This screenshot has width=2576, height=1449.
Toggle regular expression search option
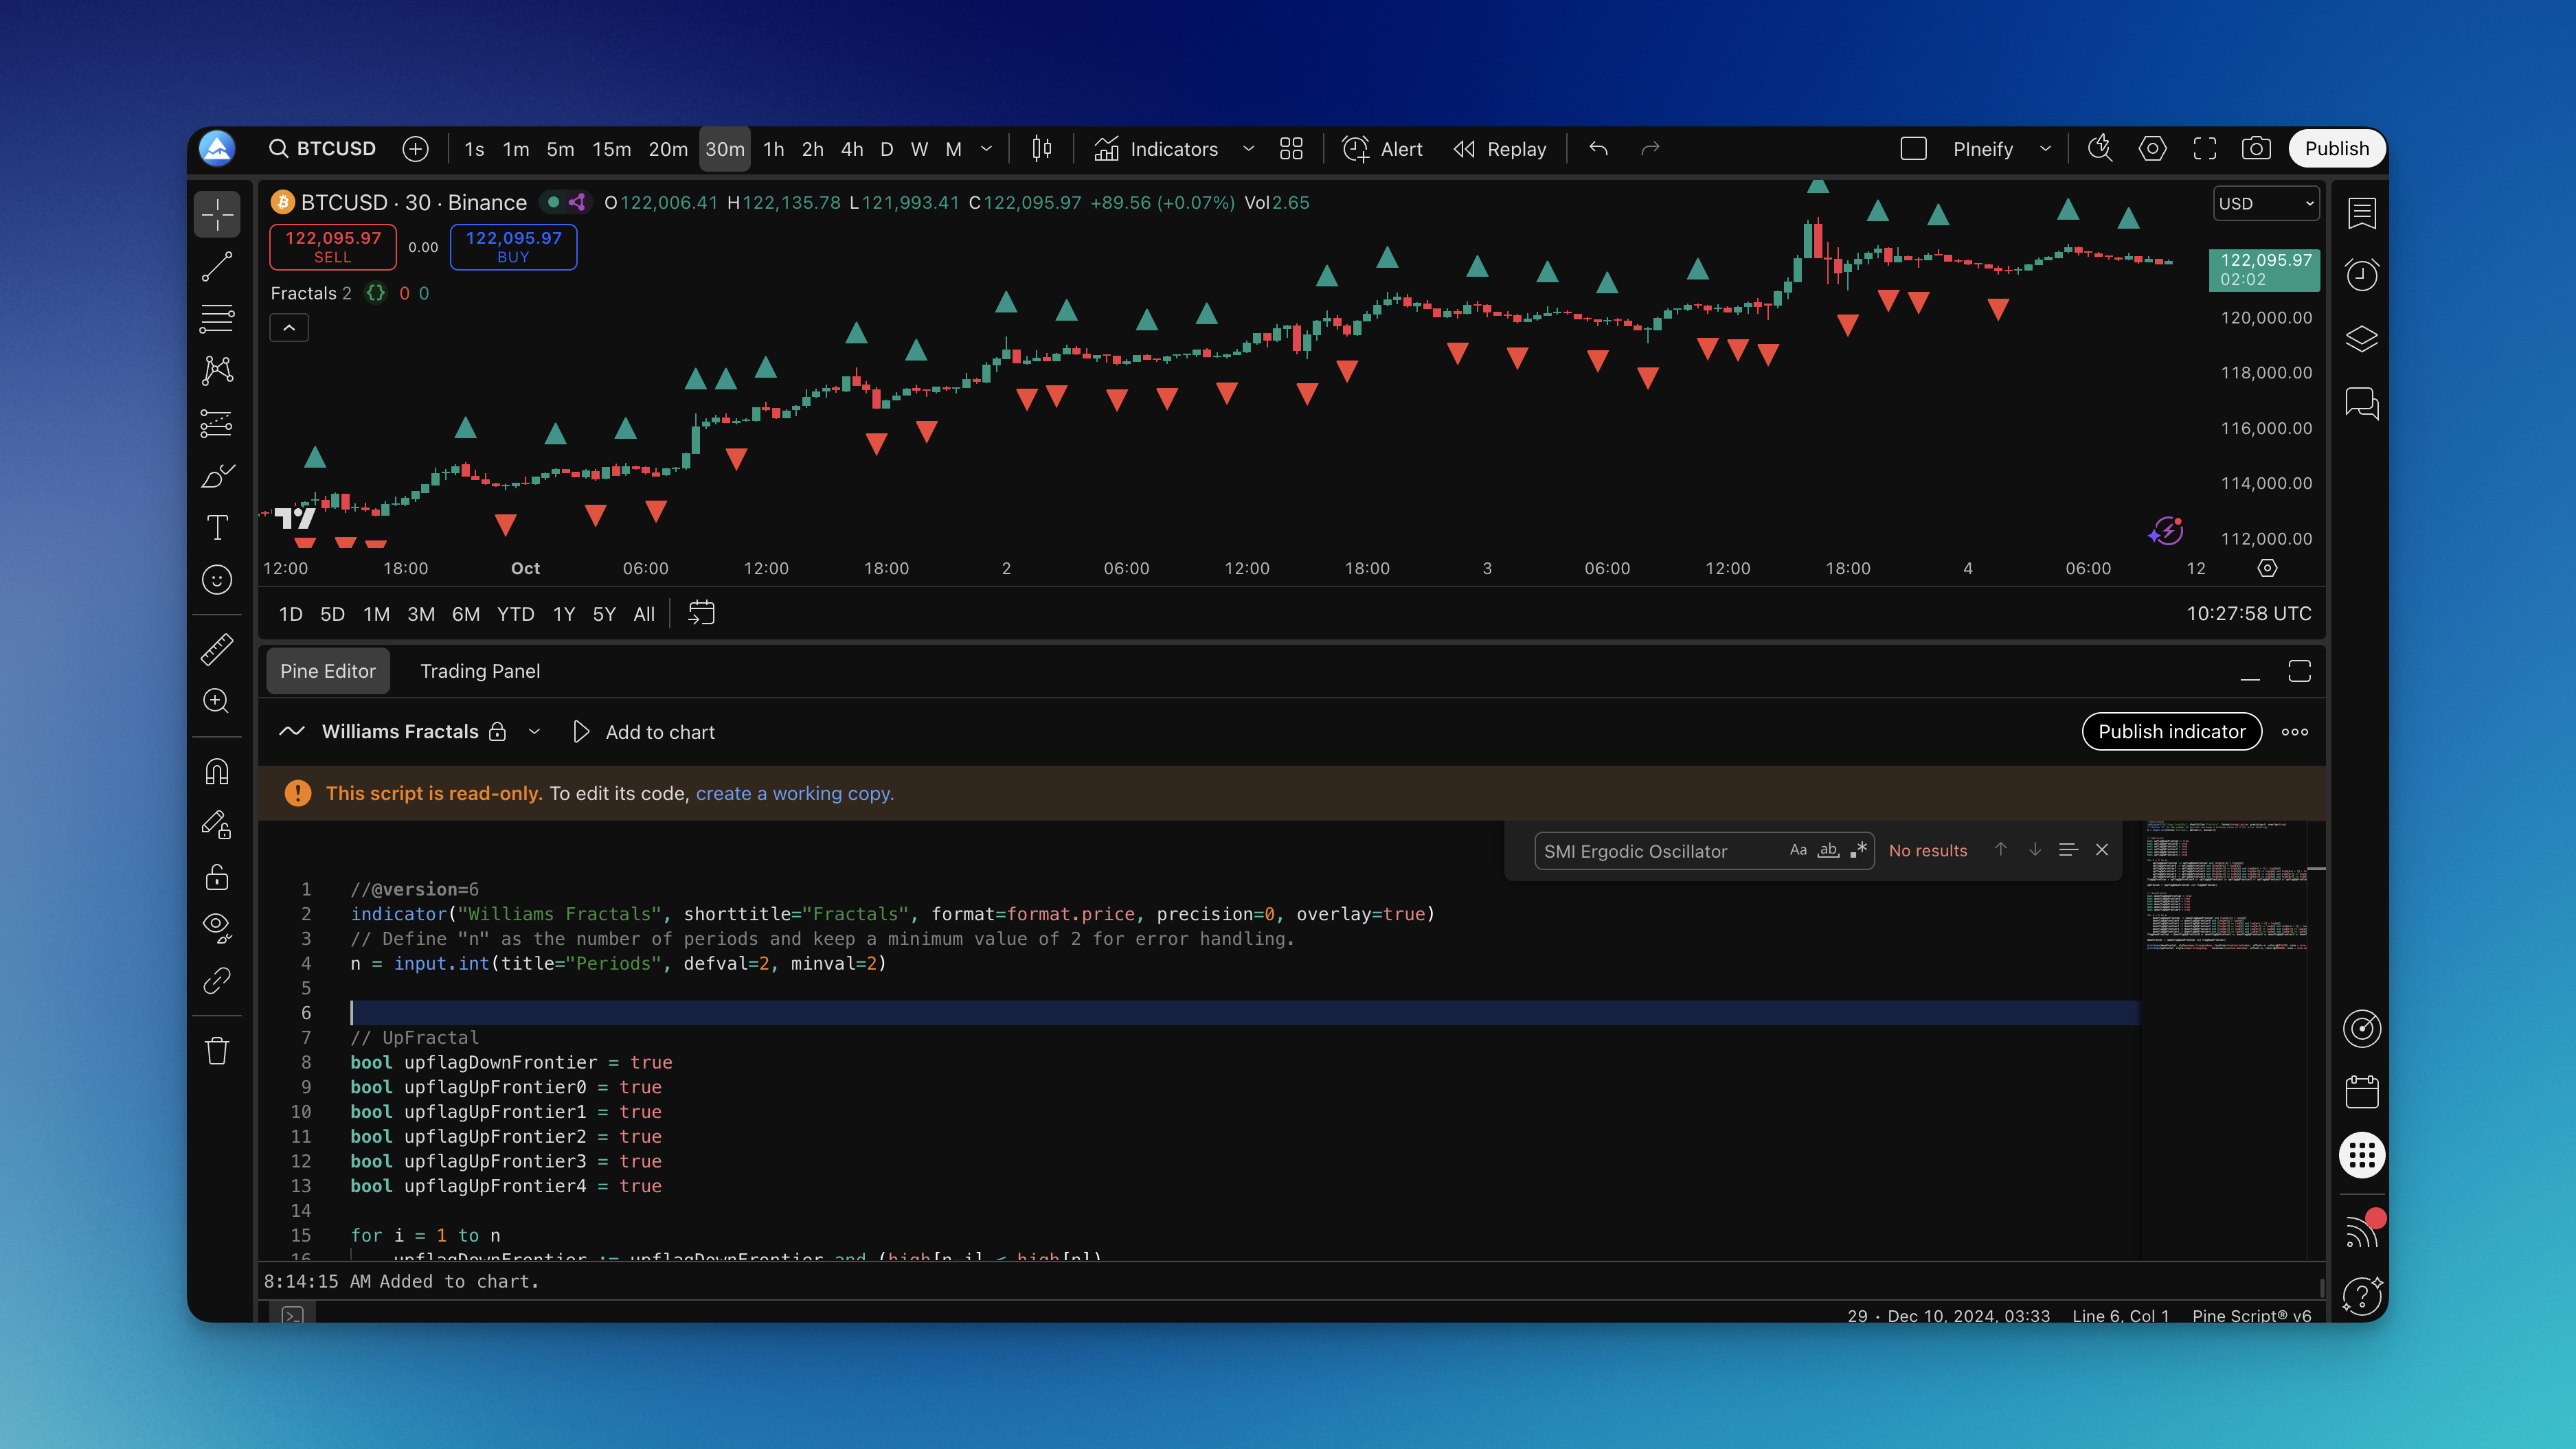pyautogui.click(x=1858, y=850)
